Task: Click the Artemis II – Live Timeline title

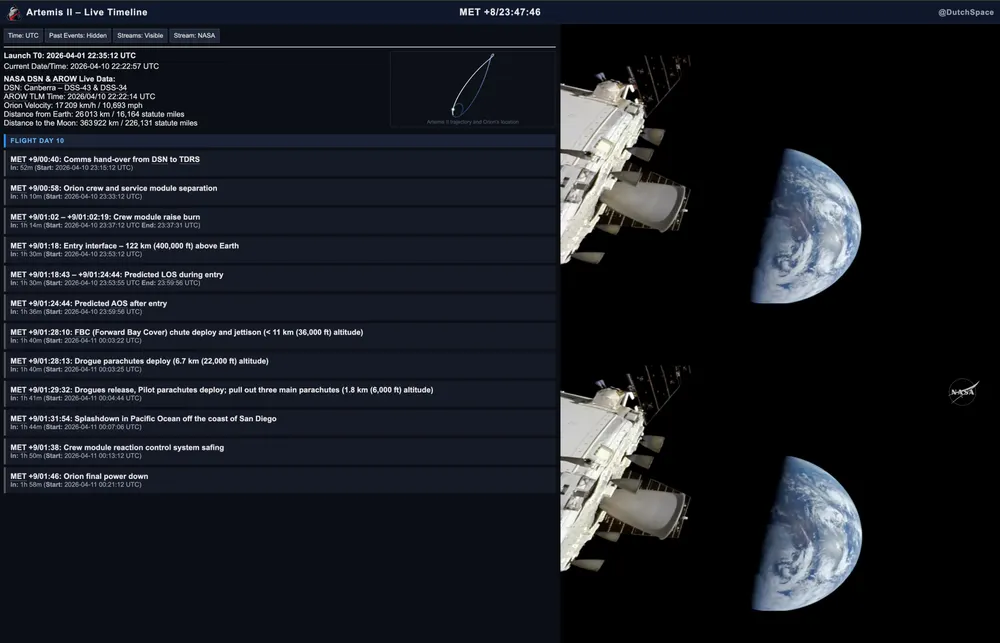Action: click(x=87, y=12)
